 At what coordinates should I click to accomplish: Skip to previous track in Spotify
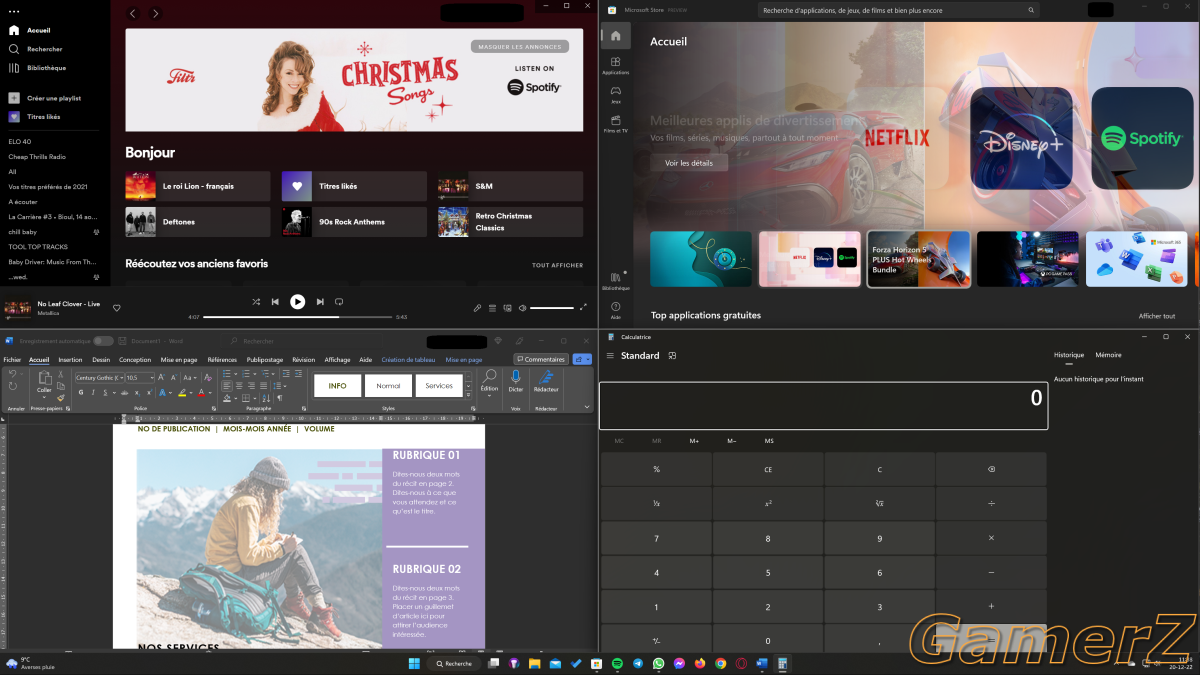point(275,301)
